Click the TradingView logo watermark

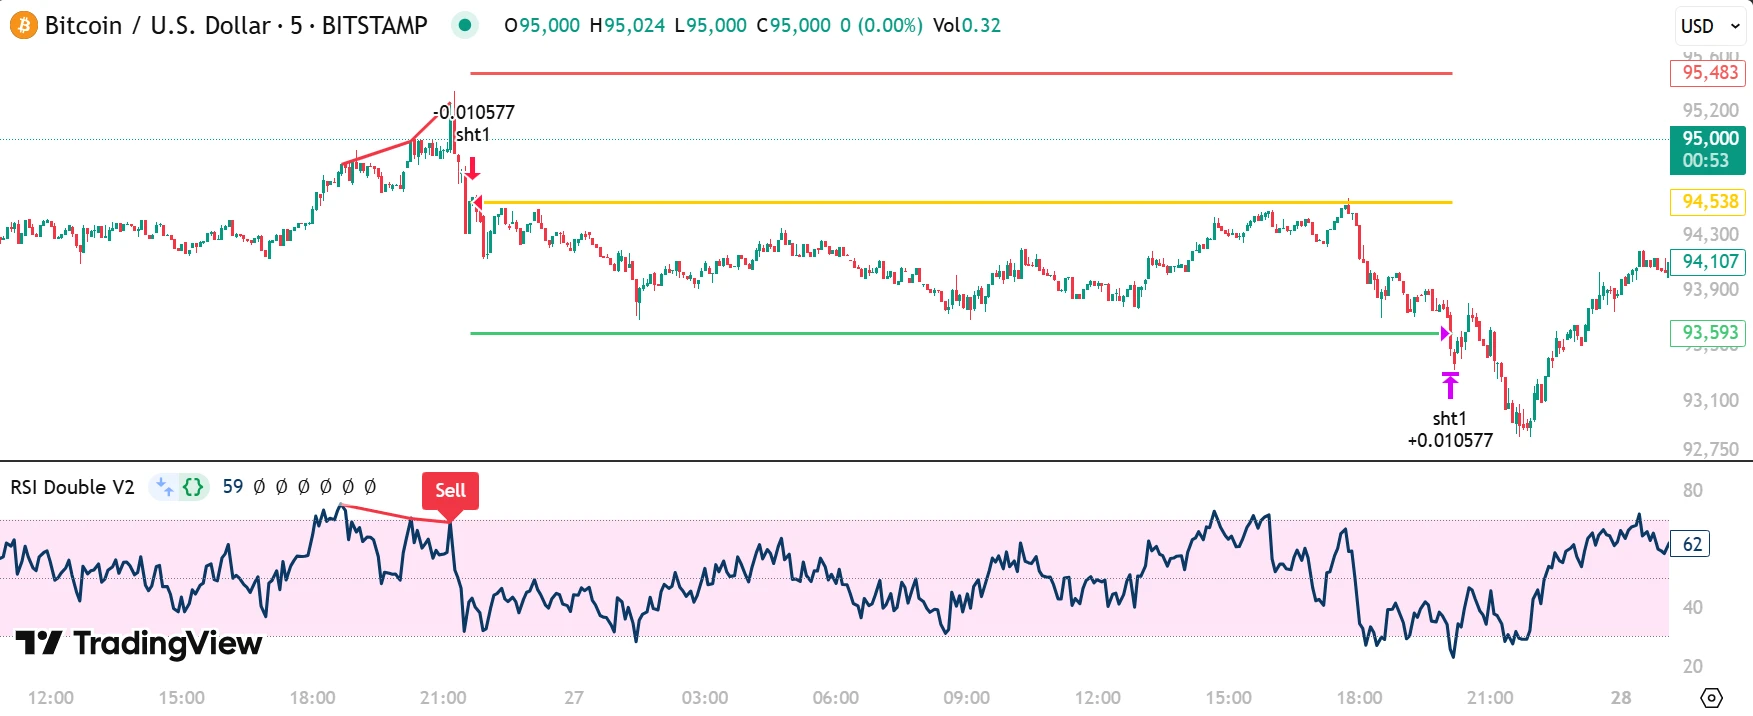(x=139, y=643)
